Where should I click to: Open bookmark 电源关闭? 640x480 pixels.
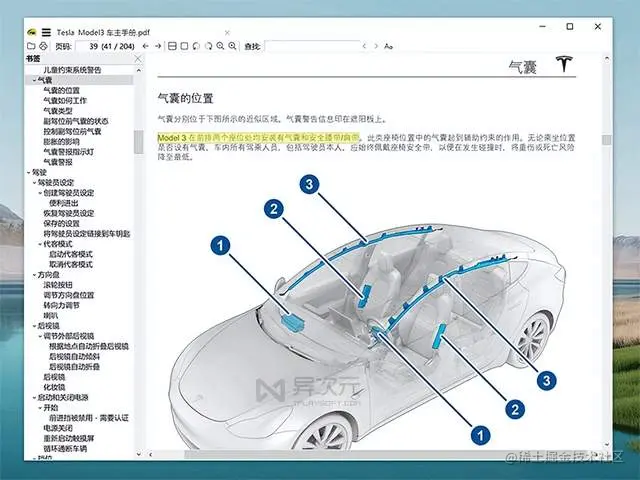point(58,428)
